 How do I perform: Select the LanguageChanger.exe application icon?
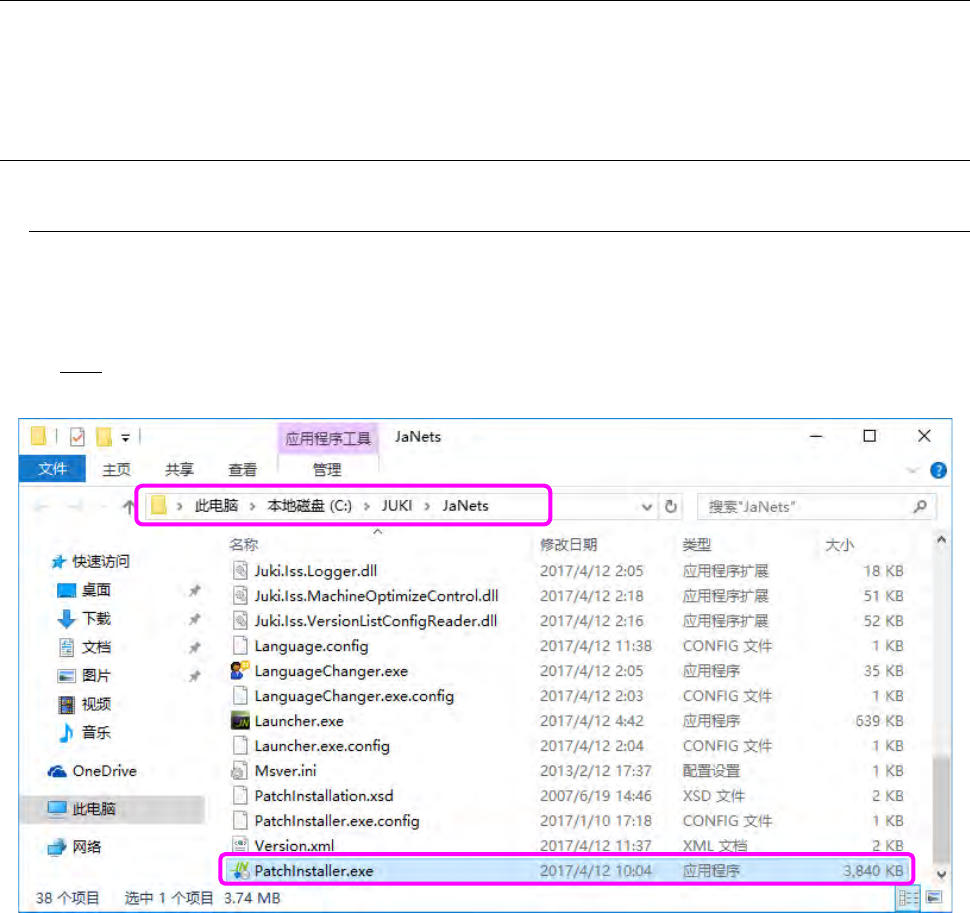(240, 671)
